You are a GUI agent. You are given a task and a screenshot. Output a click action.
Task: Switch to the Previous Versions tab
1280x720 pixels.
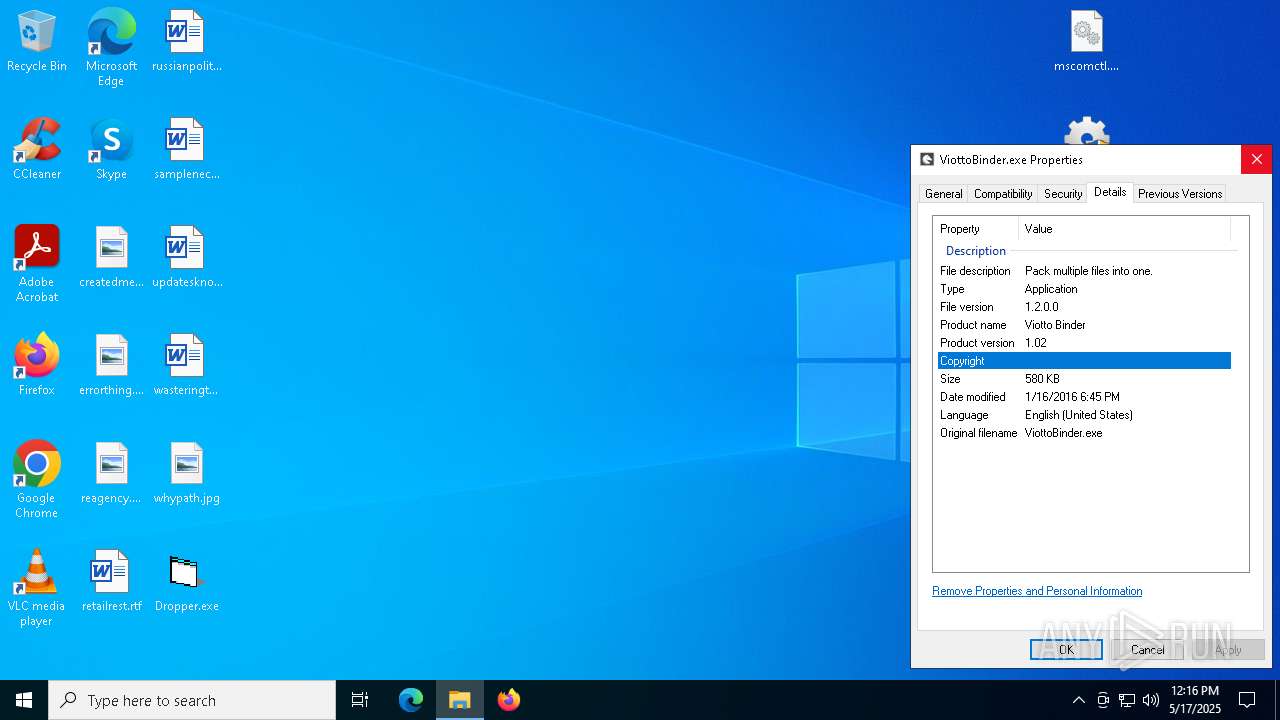pos(1180,194)
